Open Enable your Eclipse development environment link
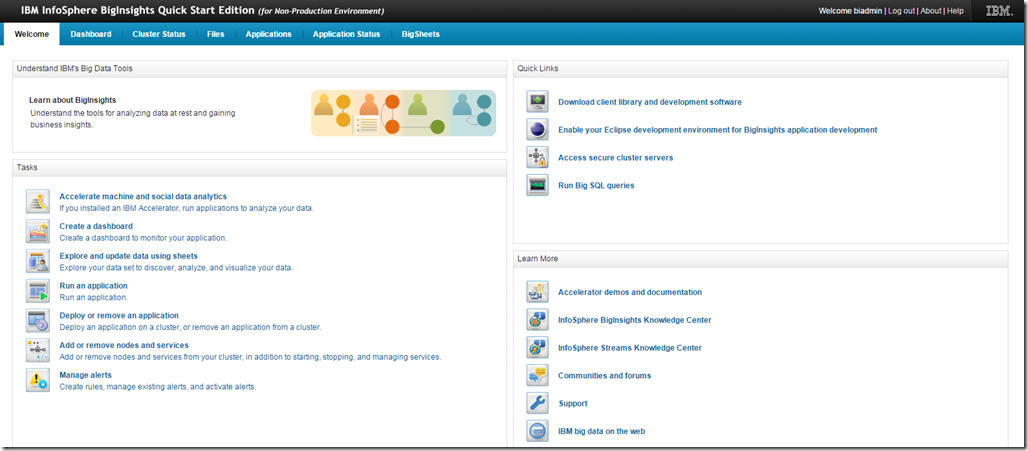This screenshot has height=451, width=1028. pyautogui.click(x=717, y=130)
